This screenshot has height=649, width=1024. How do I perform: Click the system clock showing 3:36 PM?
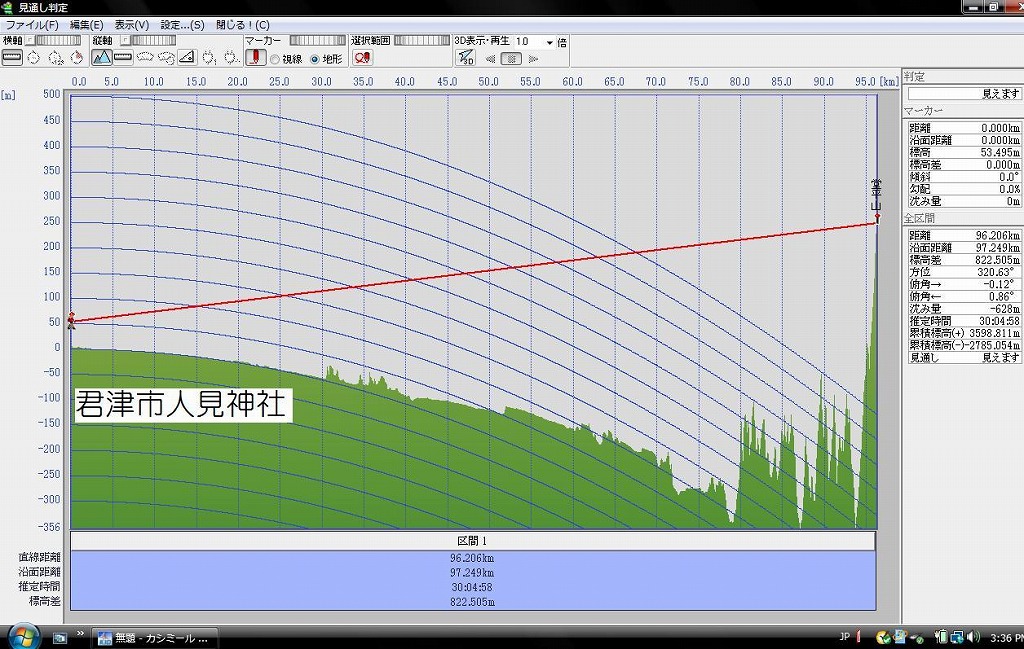pyautogui.click(x=1006, y=638)
